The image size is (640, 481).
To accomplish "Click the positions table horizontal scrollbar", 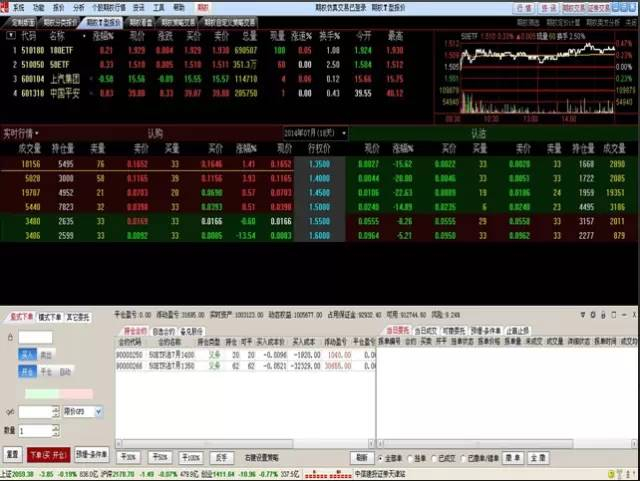I will (245, 443).
